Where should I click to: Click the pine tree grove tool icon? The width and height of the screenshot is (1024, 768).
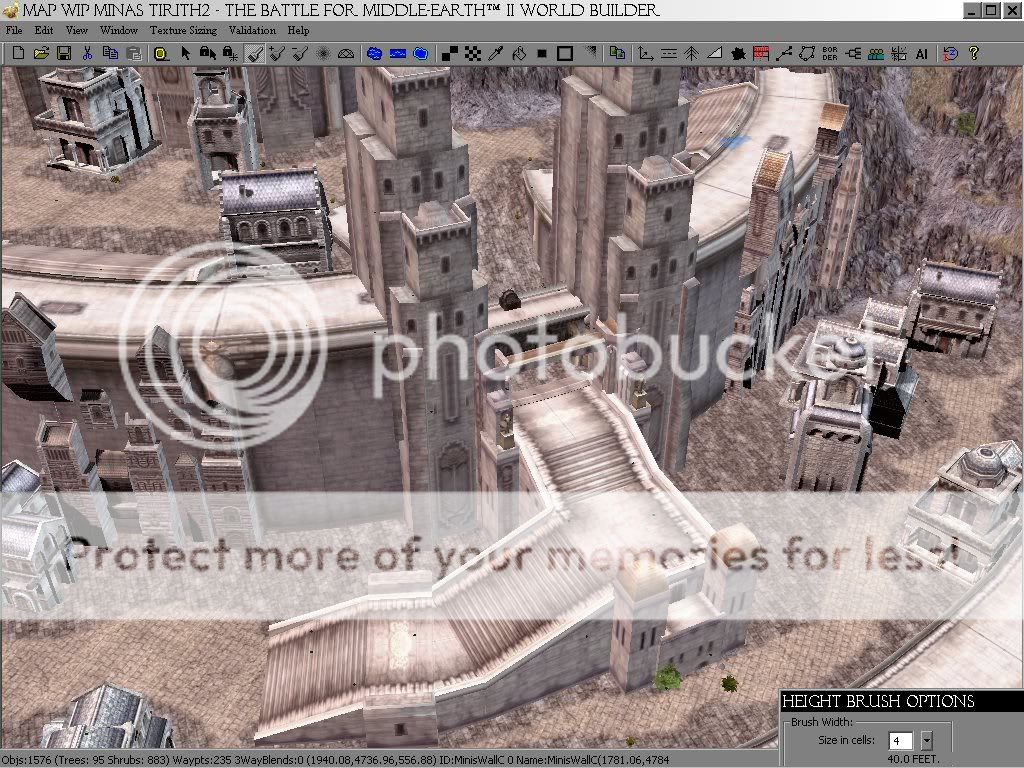[x=692, y=53]
